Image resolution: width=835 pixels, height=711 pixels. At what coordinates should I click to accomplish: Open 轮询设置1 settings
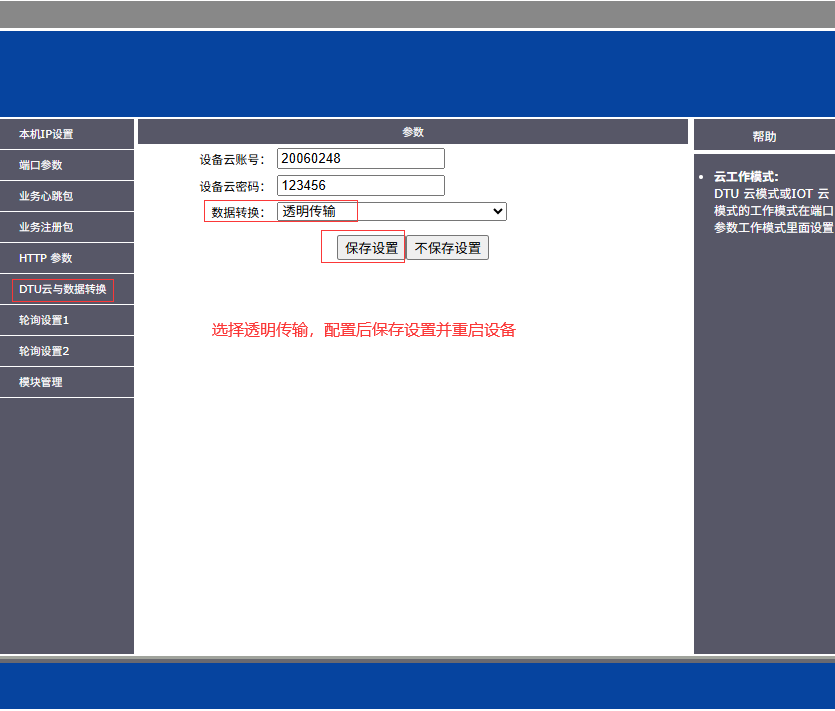[44, 320]
